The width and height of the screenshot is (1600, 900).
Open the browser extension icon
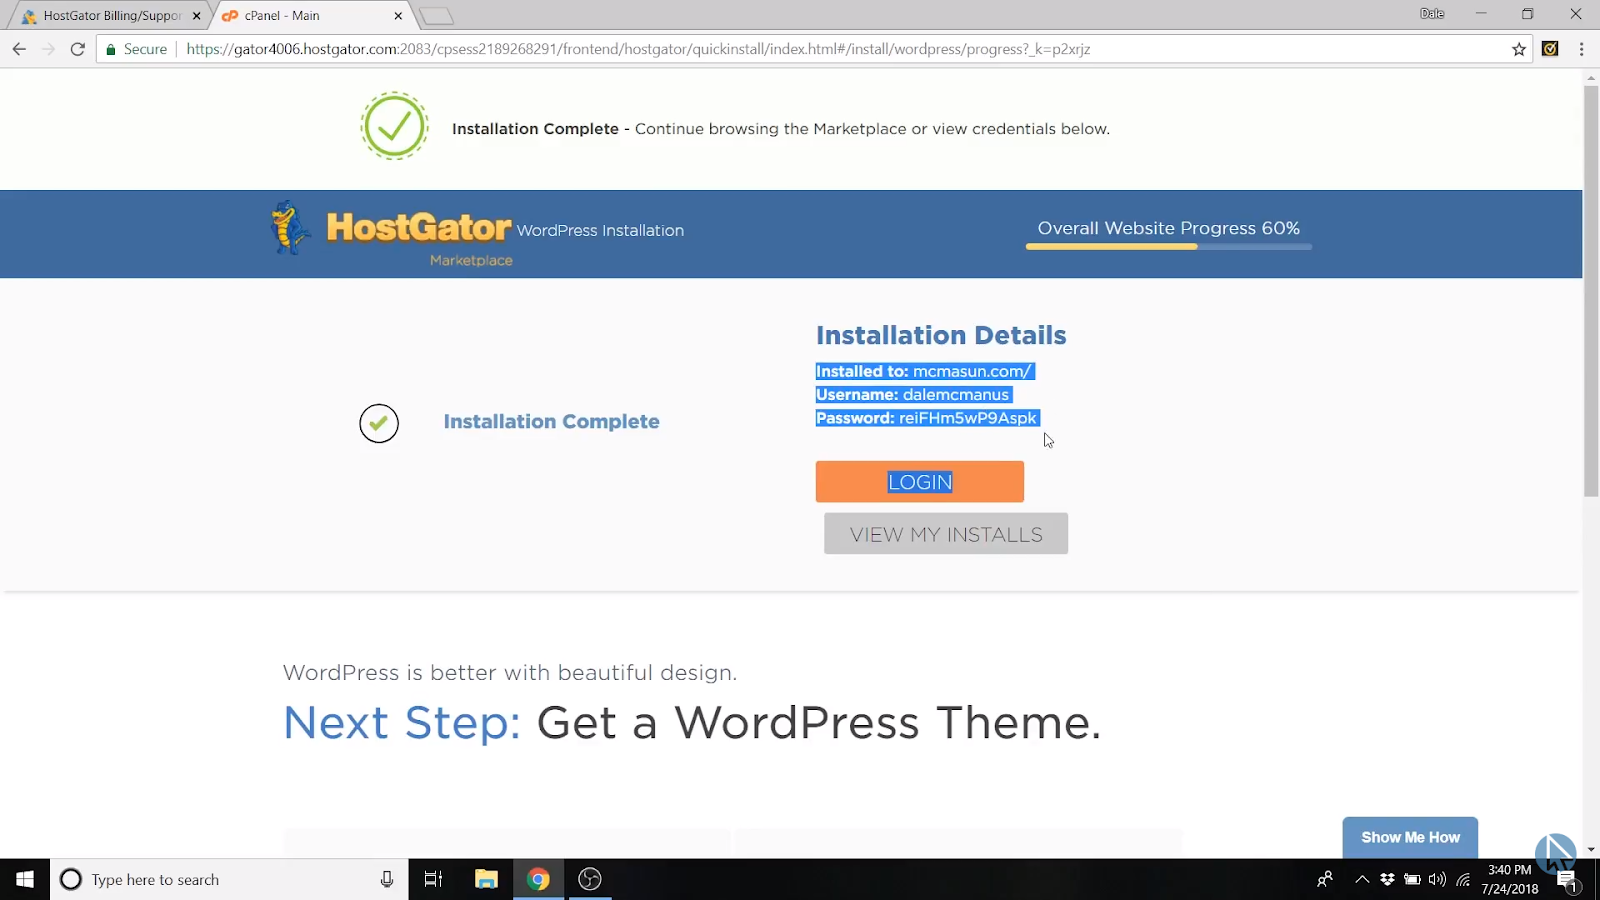(x=1550, y=49)
